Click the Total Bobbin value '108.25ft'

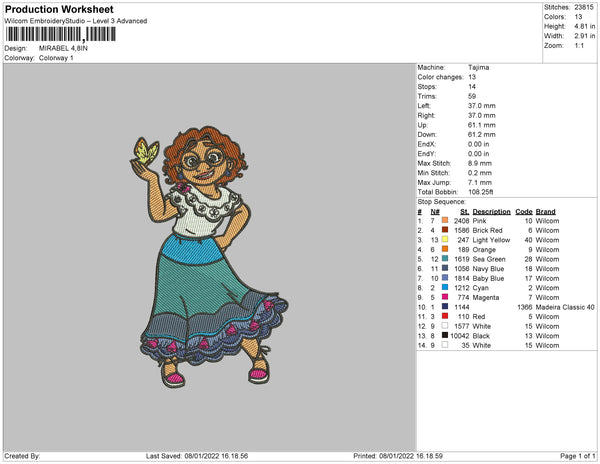point(481,192)
